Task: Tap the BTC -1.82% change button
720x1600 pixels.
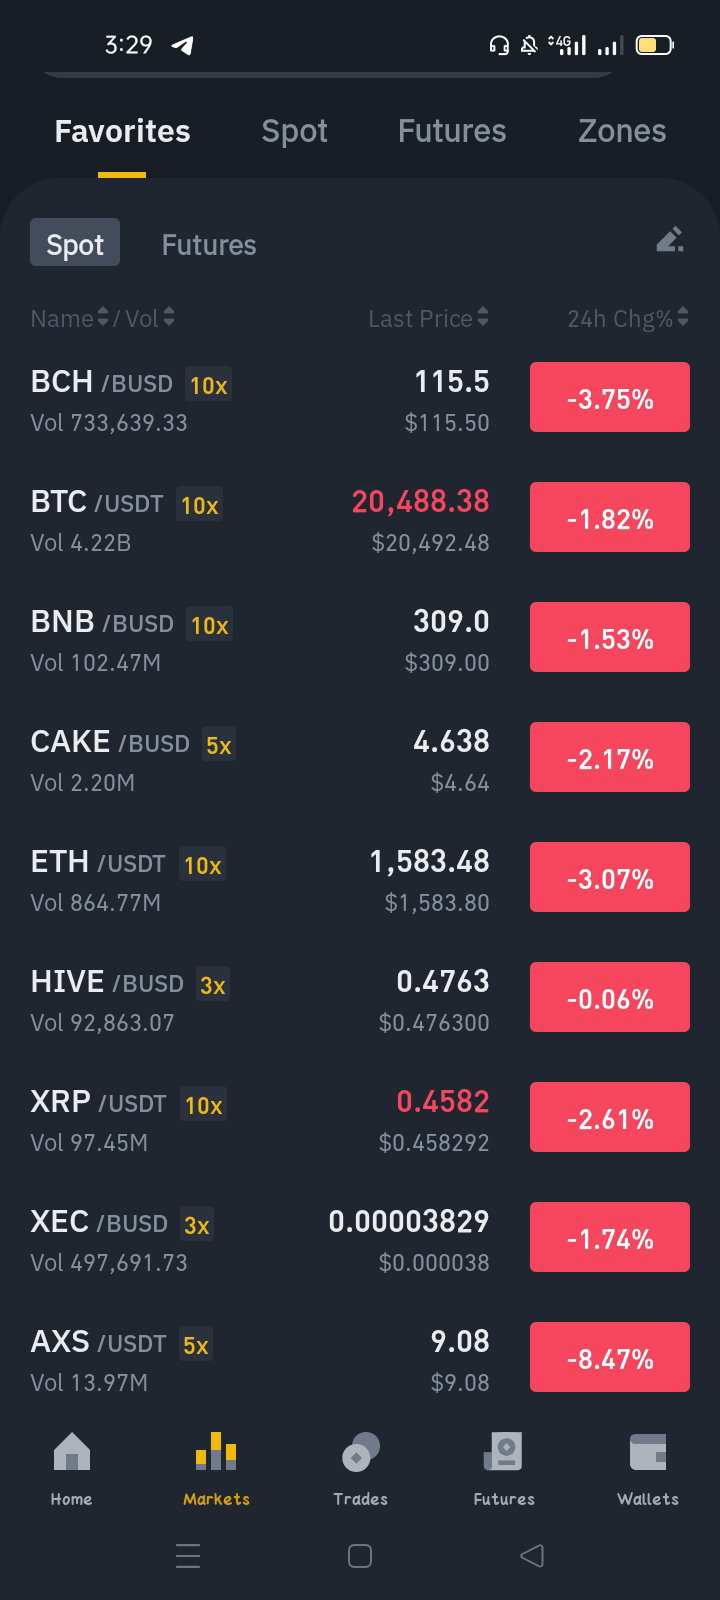Action: [x=610, y=517]
